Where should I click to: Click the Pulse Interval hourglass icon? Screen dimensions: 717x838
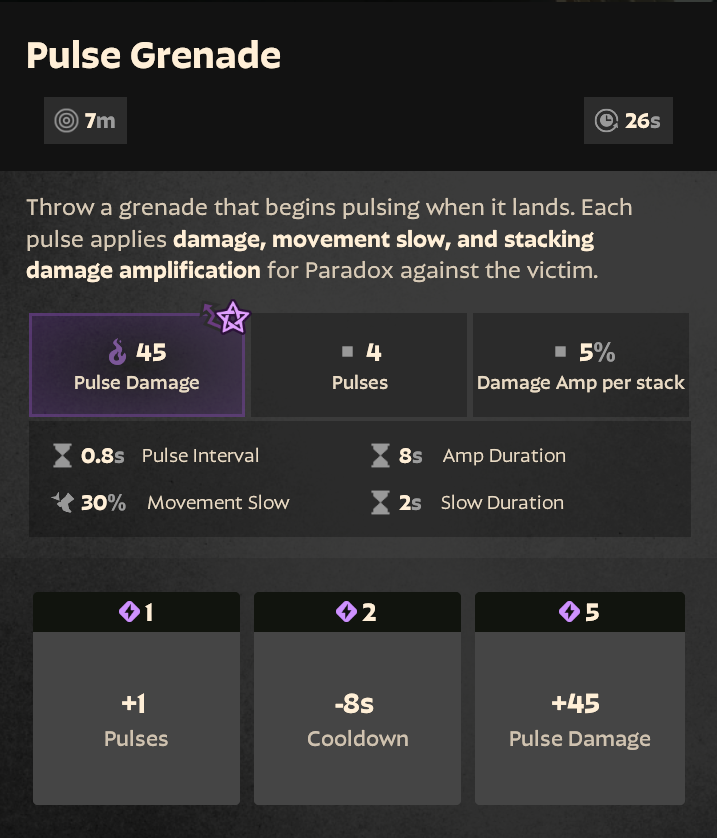pyautogui.click(x=63, y=456)
